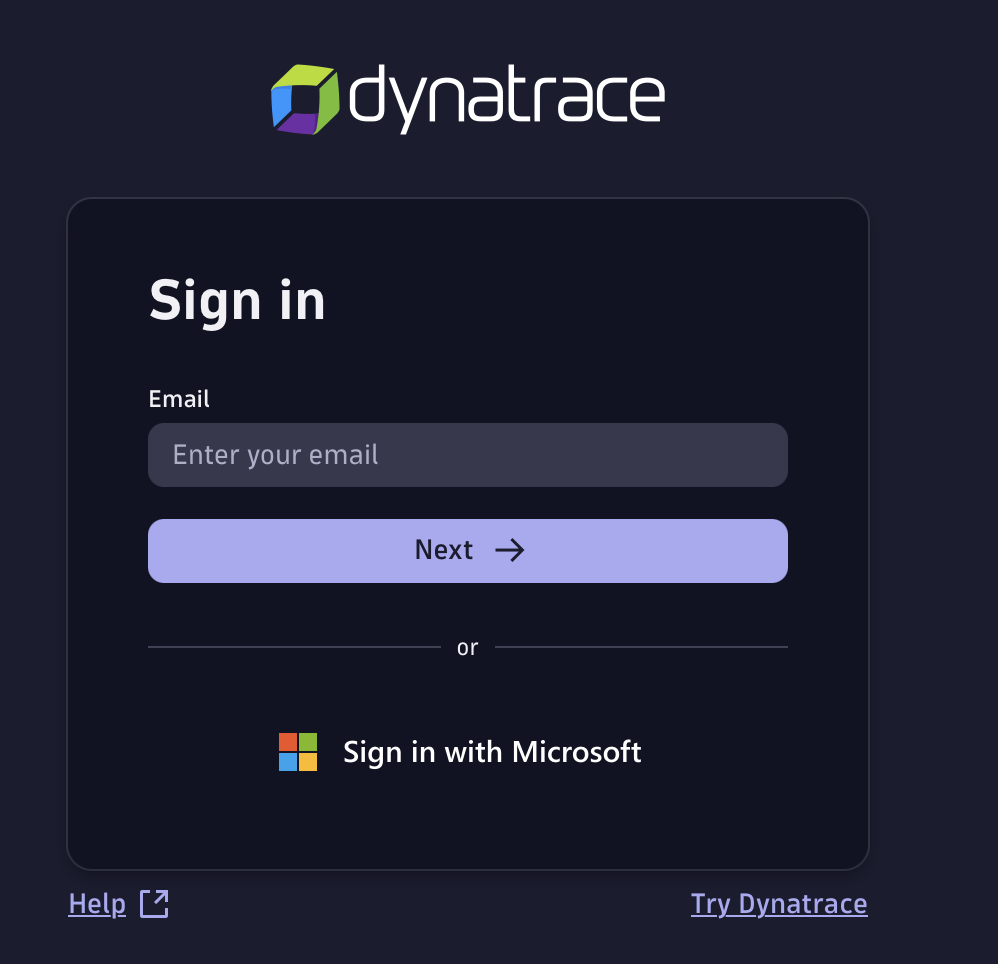Click the Sign in with Microsoft label text

pos(492,751)
